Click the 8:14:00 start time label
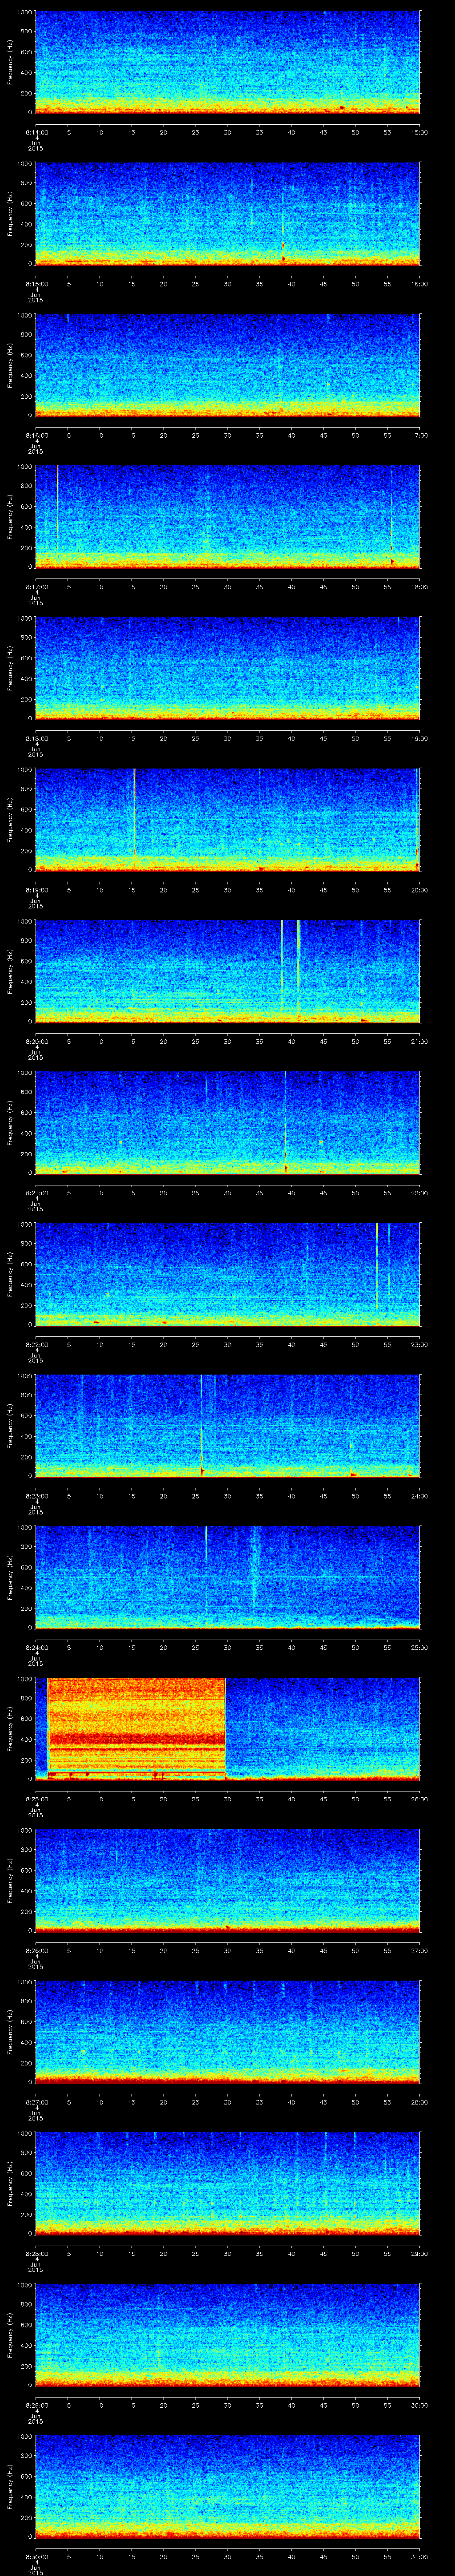455x2576 pixels. [x=35, y=131]
